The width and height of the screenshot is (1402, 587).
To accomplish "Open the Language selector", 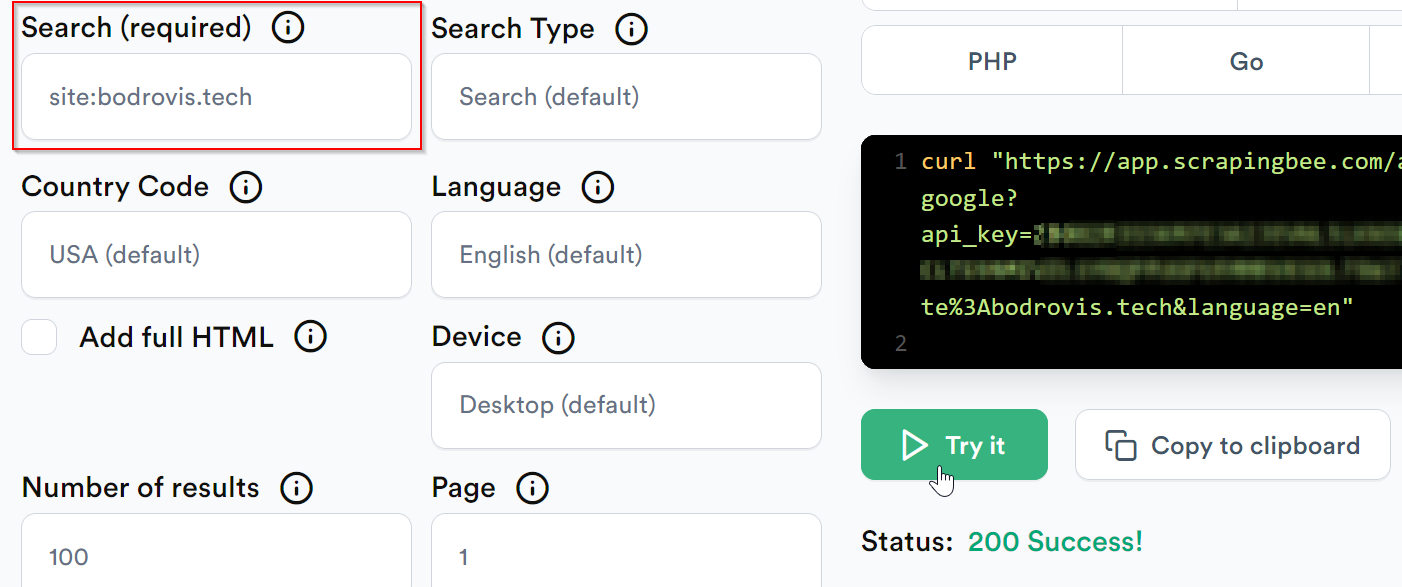I will point(626,254).
